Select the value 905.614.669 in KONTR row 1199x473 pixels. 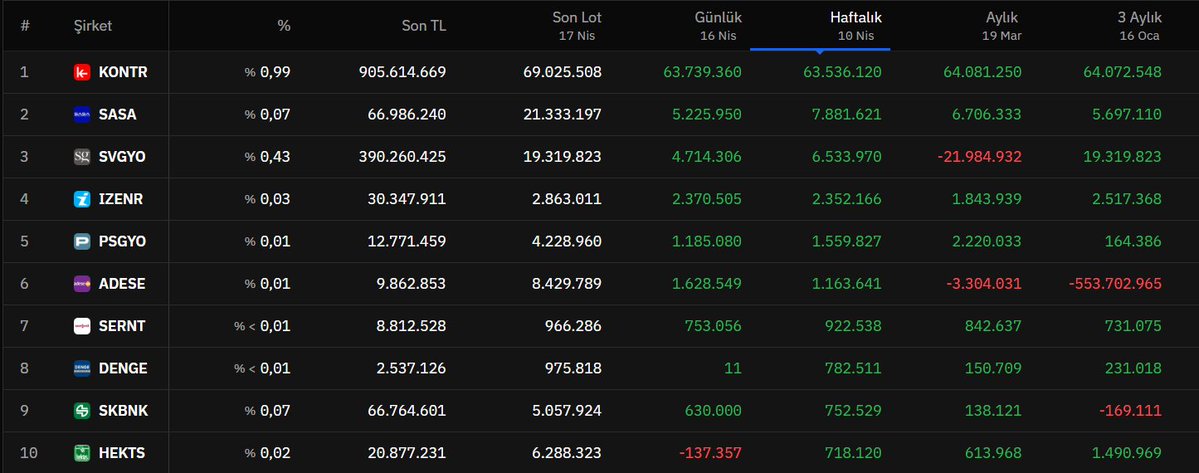tap(402, 73)
